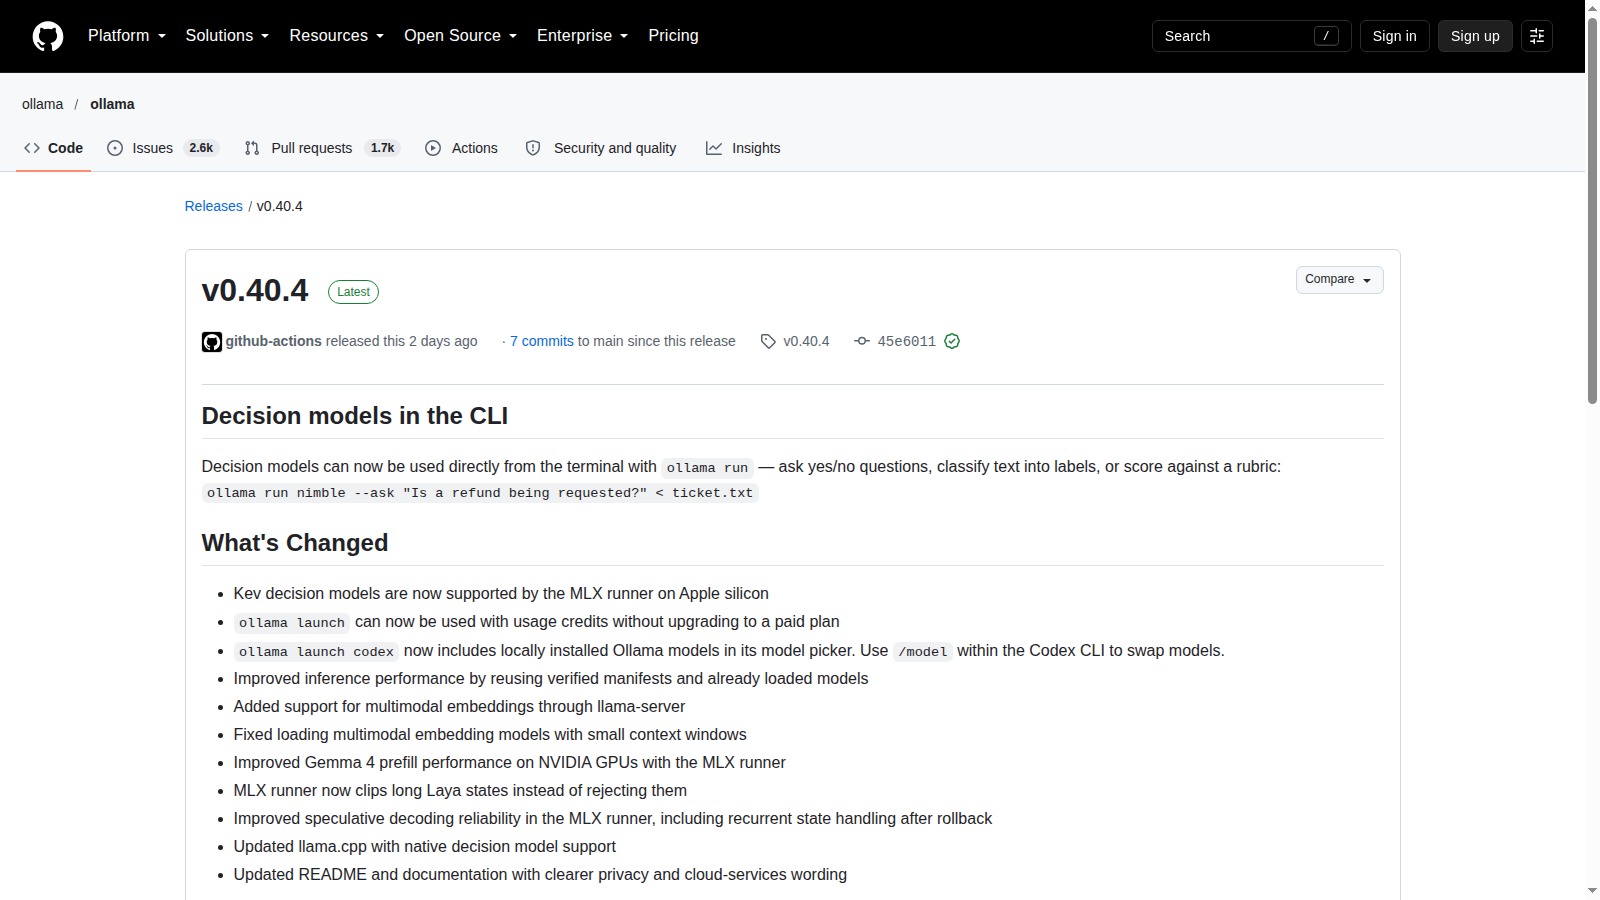Click the 'released this 2 days ago' text
The width and height of the screenshot is (1600, 900).
402,342
